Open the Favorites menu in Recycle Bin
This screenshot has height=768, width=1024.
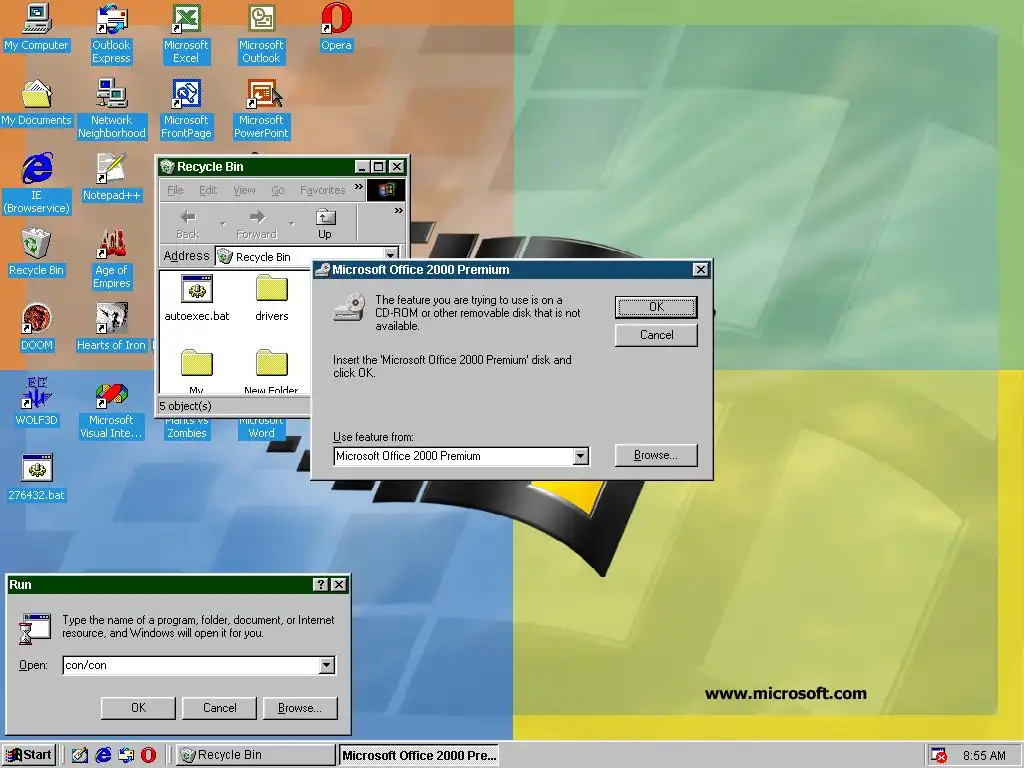[323, 190]
